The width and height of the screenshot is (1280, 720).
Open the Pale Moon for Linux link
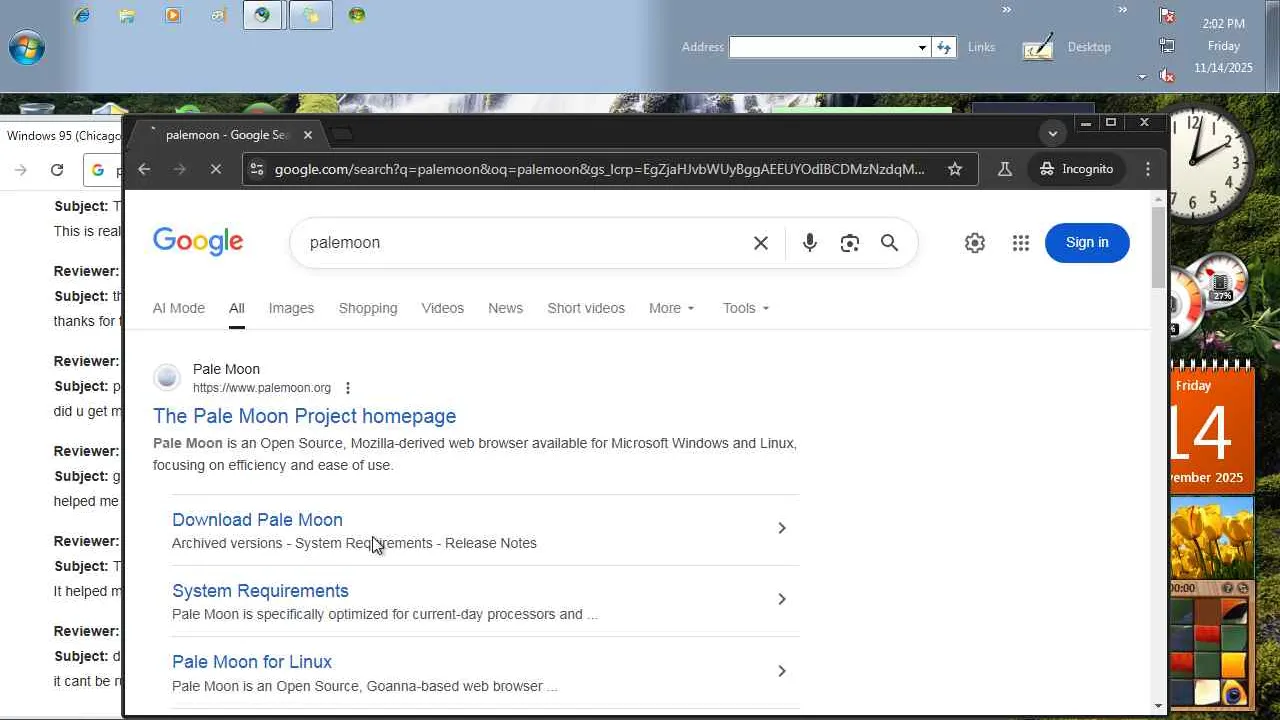(x=252, y=662)
